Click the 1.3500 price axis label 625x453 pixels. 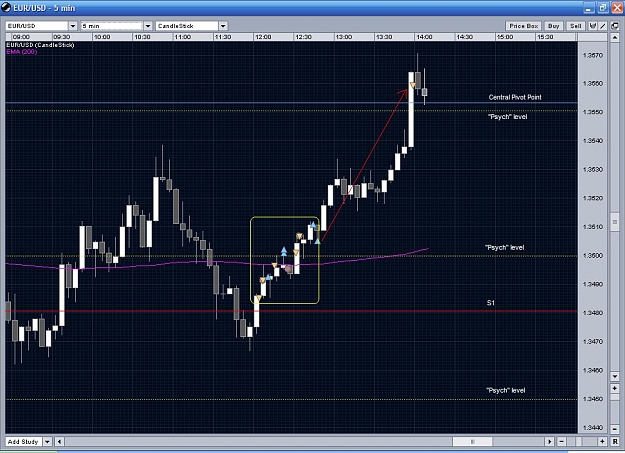593,256
